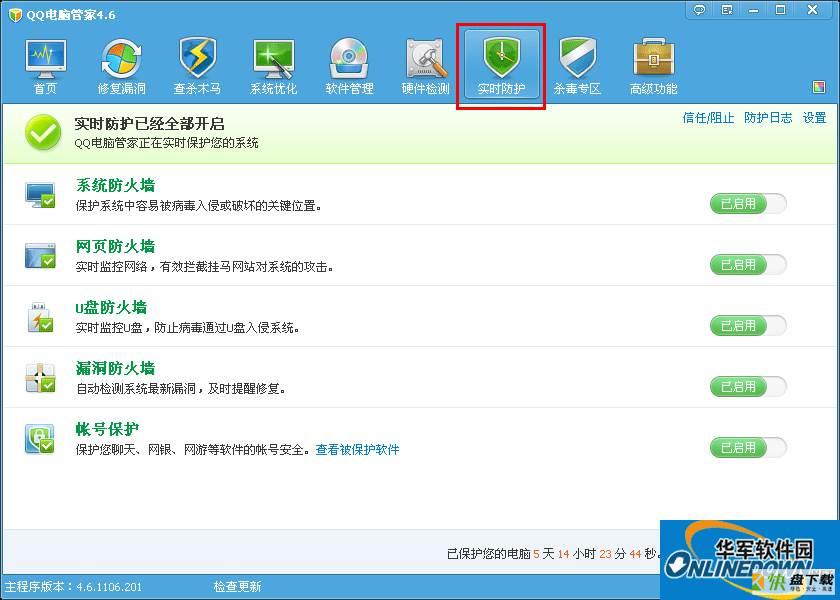Toggle the 网页防火墙 已启用 switch
The height and width of the screenshot is (600, 840).
pyautogui.click(x=748, y=265)
